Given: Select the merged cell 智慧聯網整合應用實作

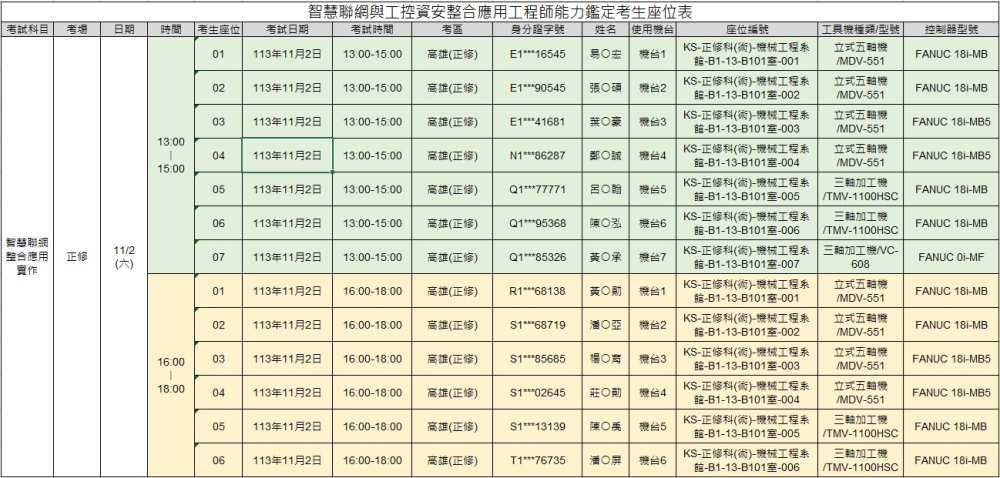Looking at the screenshot, I should (x=27, y=257).
